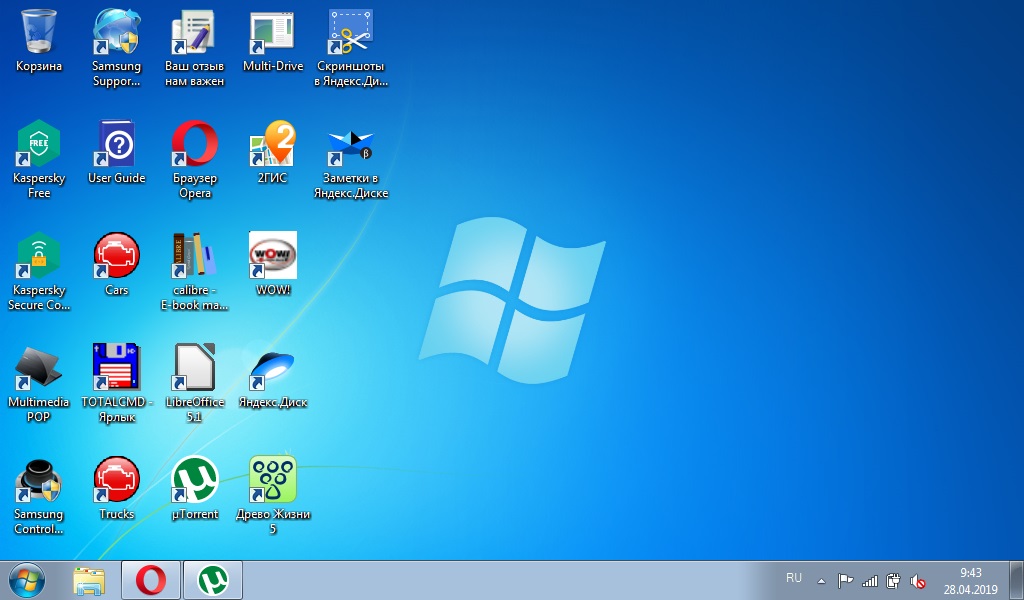Open the network signal tray icon
The image size is (1024, 600).
coord(869,580)
